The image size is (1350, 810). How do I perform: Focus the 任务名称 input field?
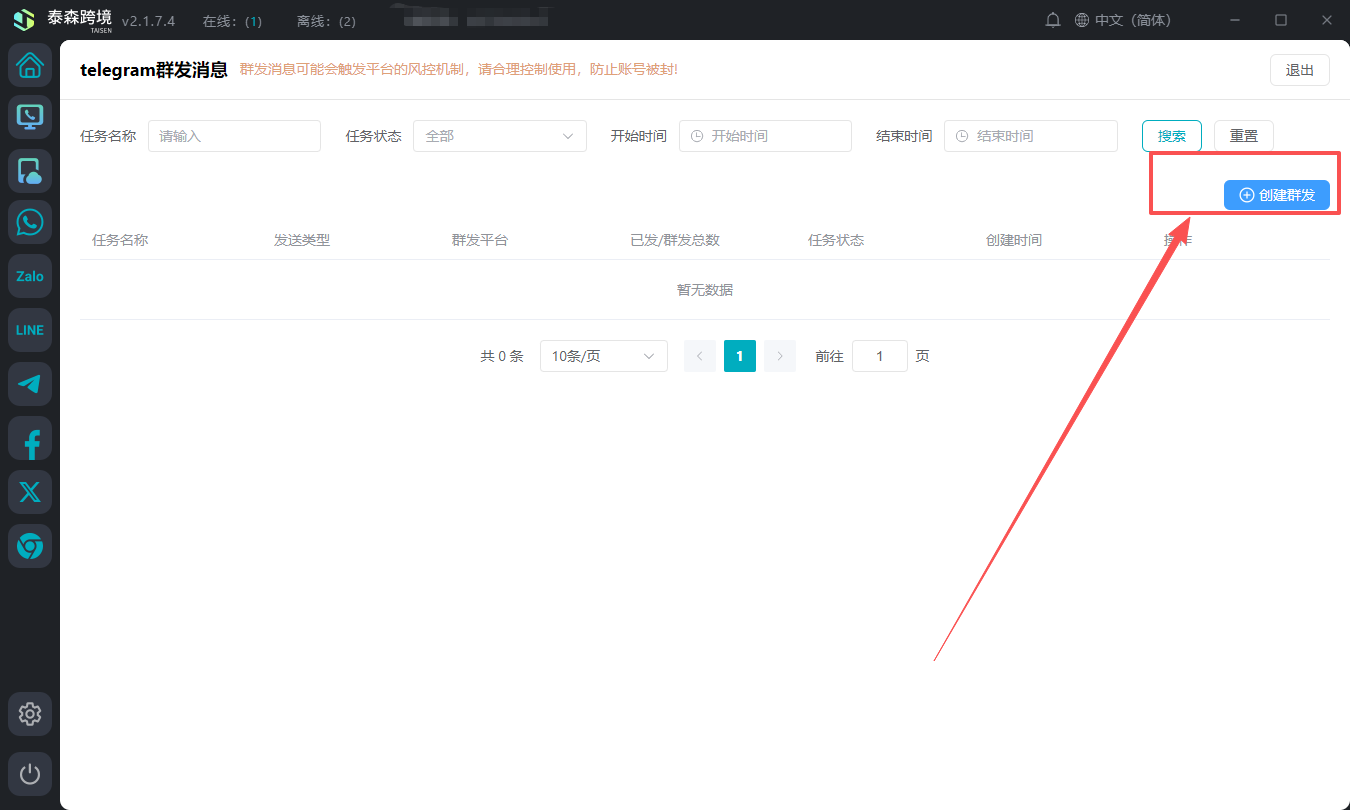[234, 136]
